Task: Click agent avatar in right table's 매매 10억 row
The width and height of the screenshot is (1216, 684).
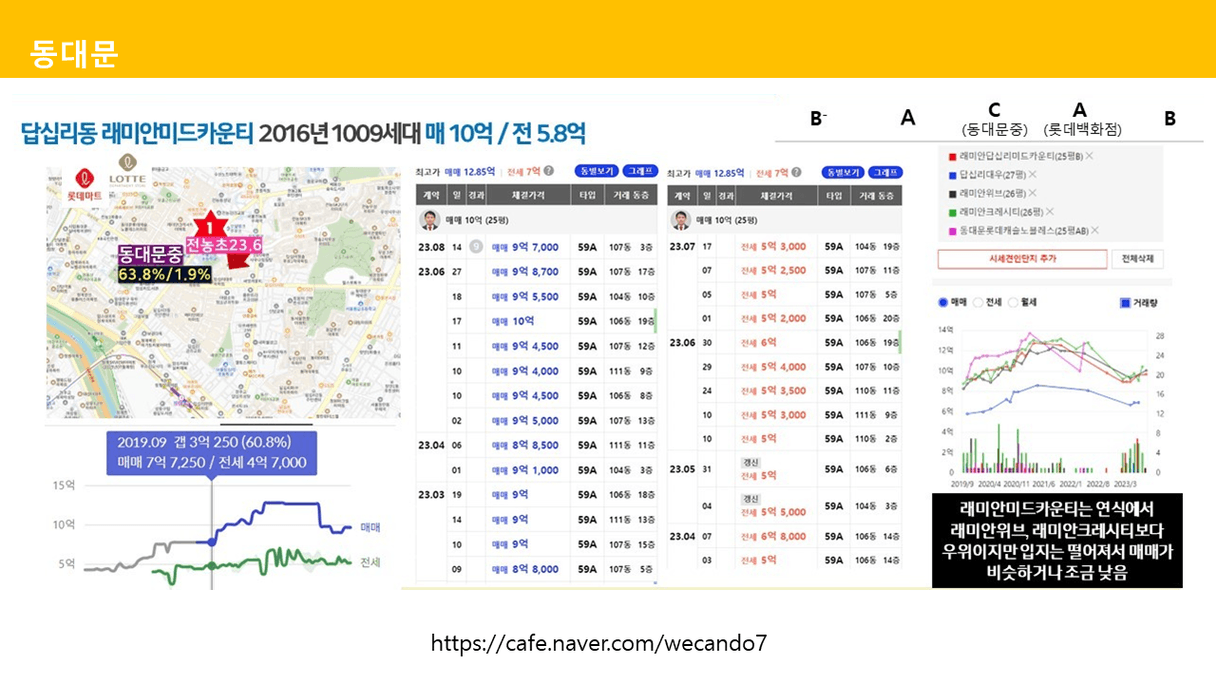Action: pos(681,221)
